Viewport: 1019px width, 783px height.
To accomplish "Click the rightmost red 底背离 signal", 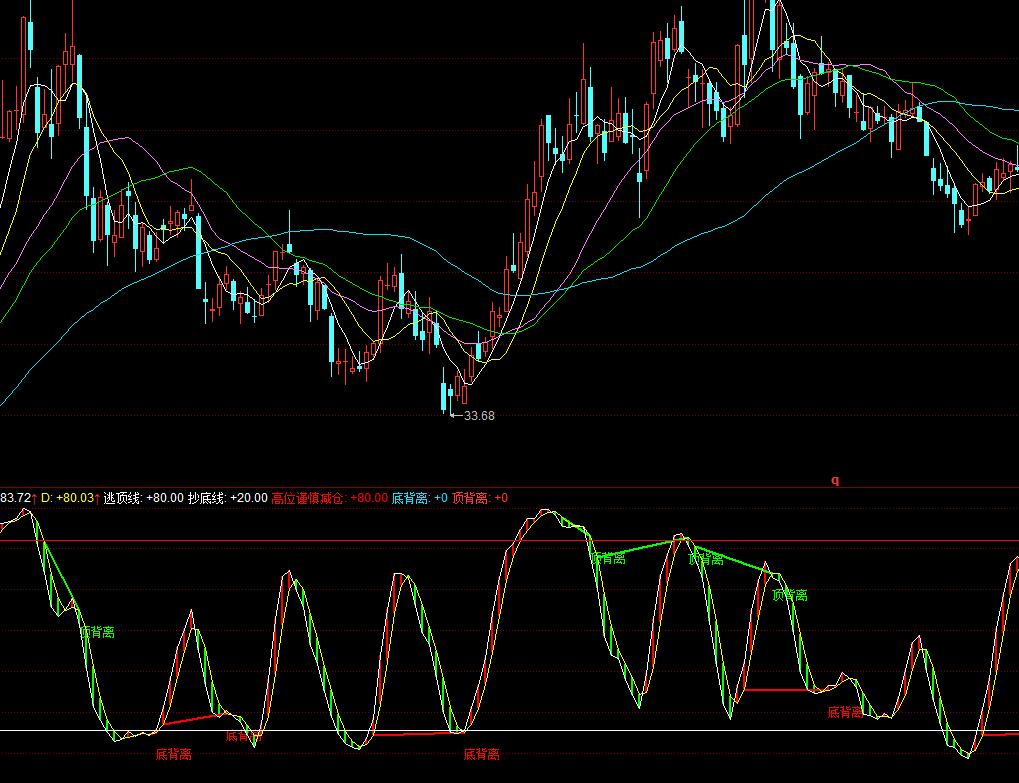I will tap(845, 712).
